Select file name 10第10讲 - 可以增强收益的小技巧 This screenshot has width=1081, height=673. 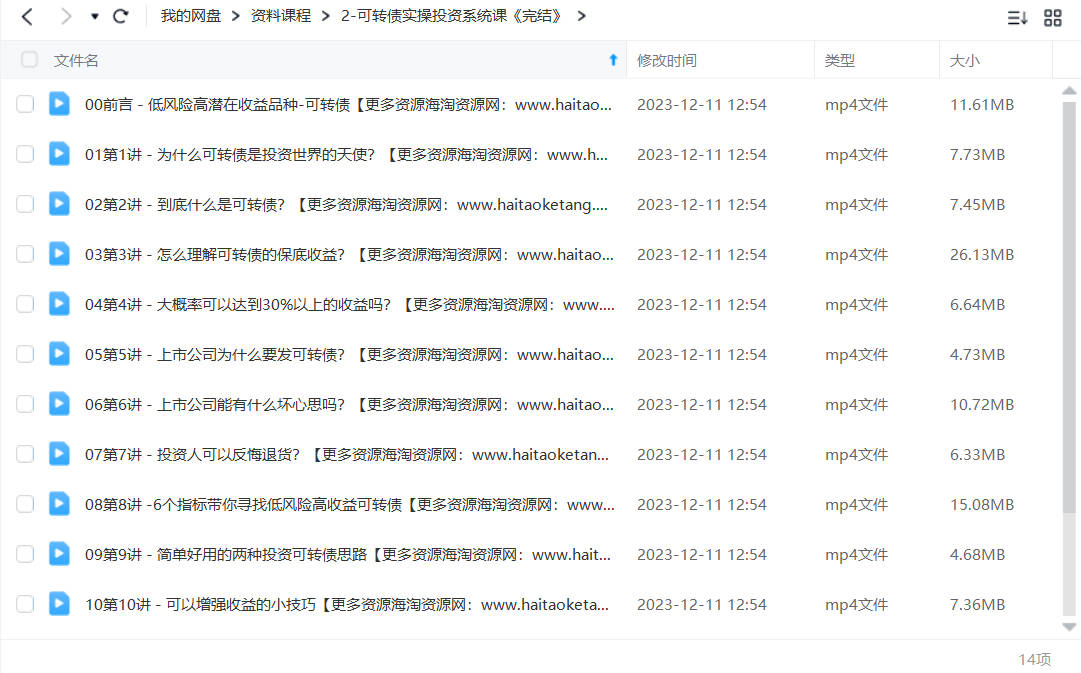click(347, 605)
